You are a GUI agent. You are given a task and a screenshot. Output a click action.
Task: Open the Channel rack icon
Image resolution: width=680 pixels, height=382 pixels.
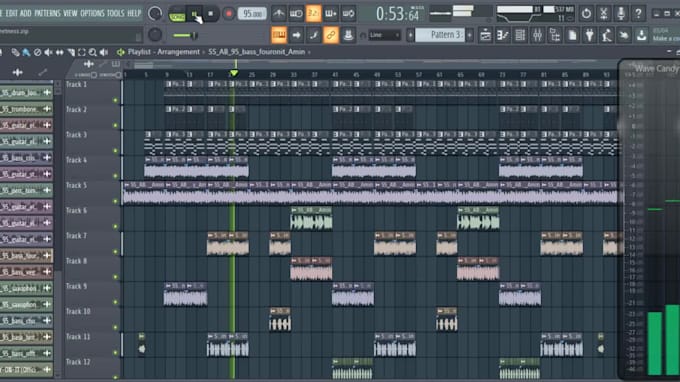point(520,35)
